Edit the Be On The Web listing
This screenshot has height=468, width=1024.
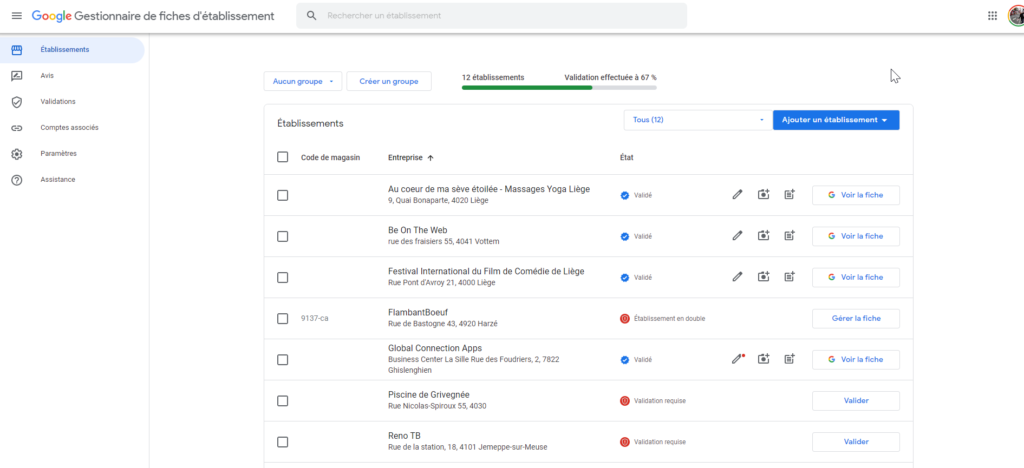coord(737,236)
